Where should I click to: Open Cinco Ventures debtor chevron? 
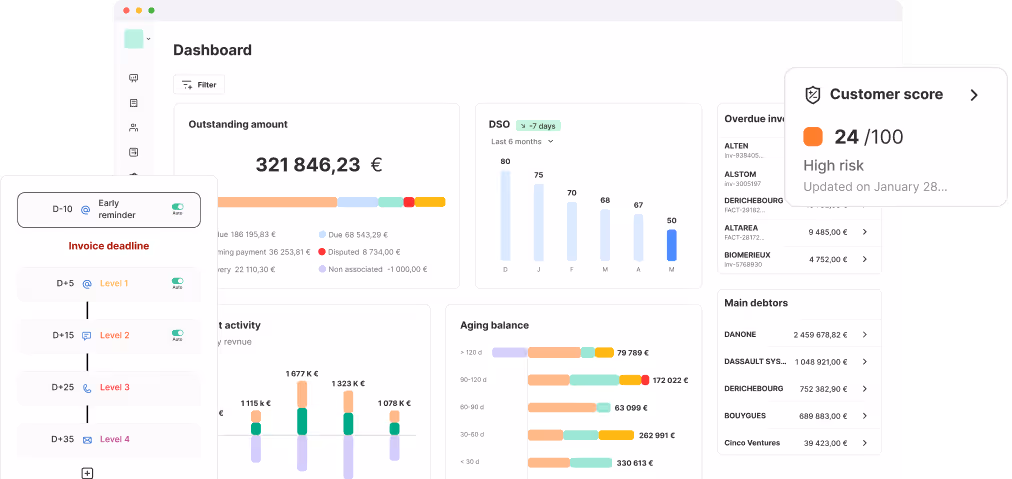click(x=865, y=443)
